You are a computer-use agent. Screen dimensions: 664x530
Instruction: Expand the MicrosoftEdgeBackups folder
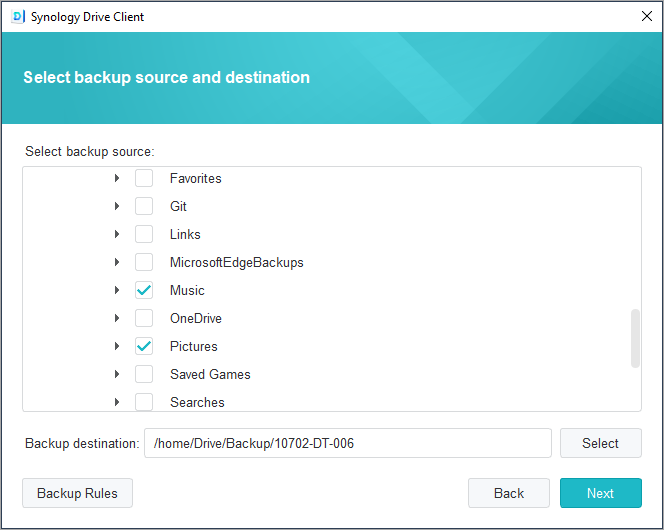point(117,263)
